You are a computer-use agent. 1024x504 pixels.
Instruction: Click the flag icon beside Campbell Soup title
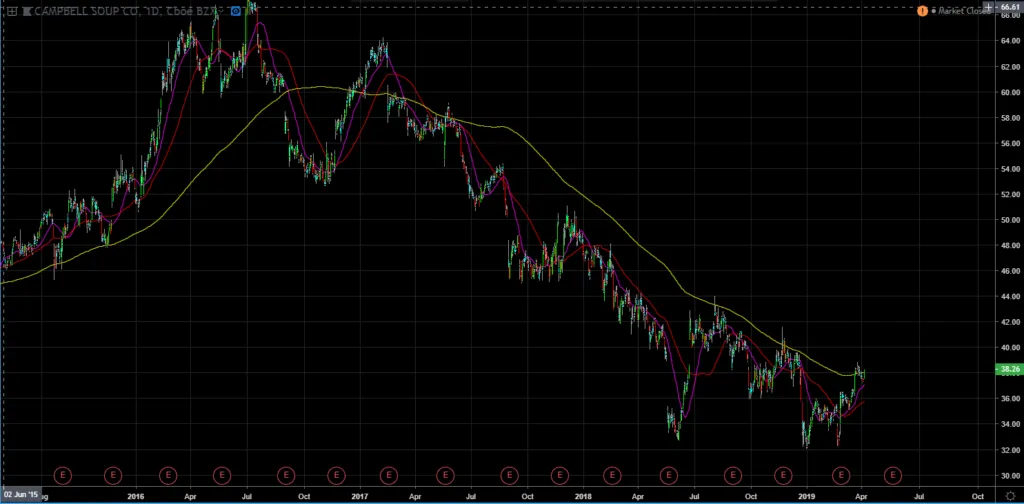point(27,11)
